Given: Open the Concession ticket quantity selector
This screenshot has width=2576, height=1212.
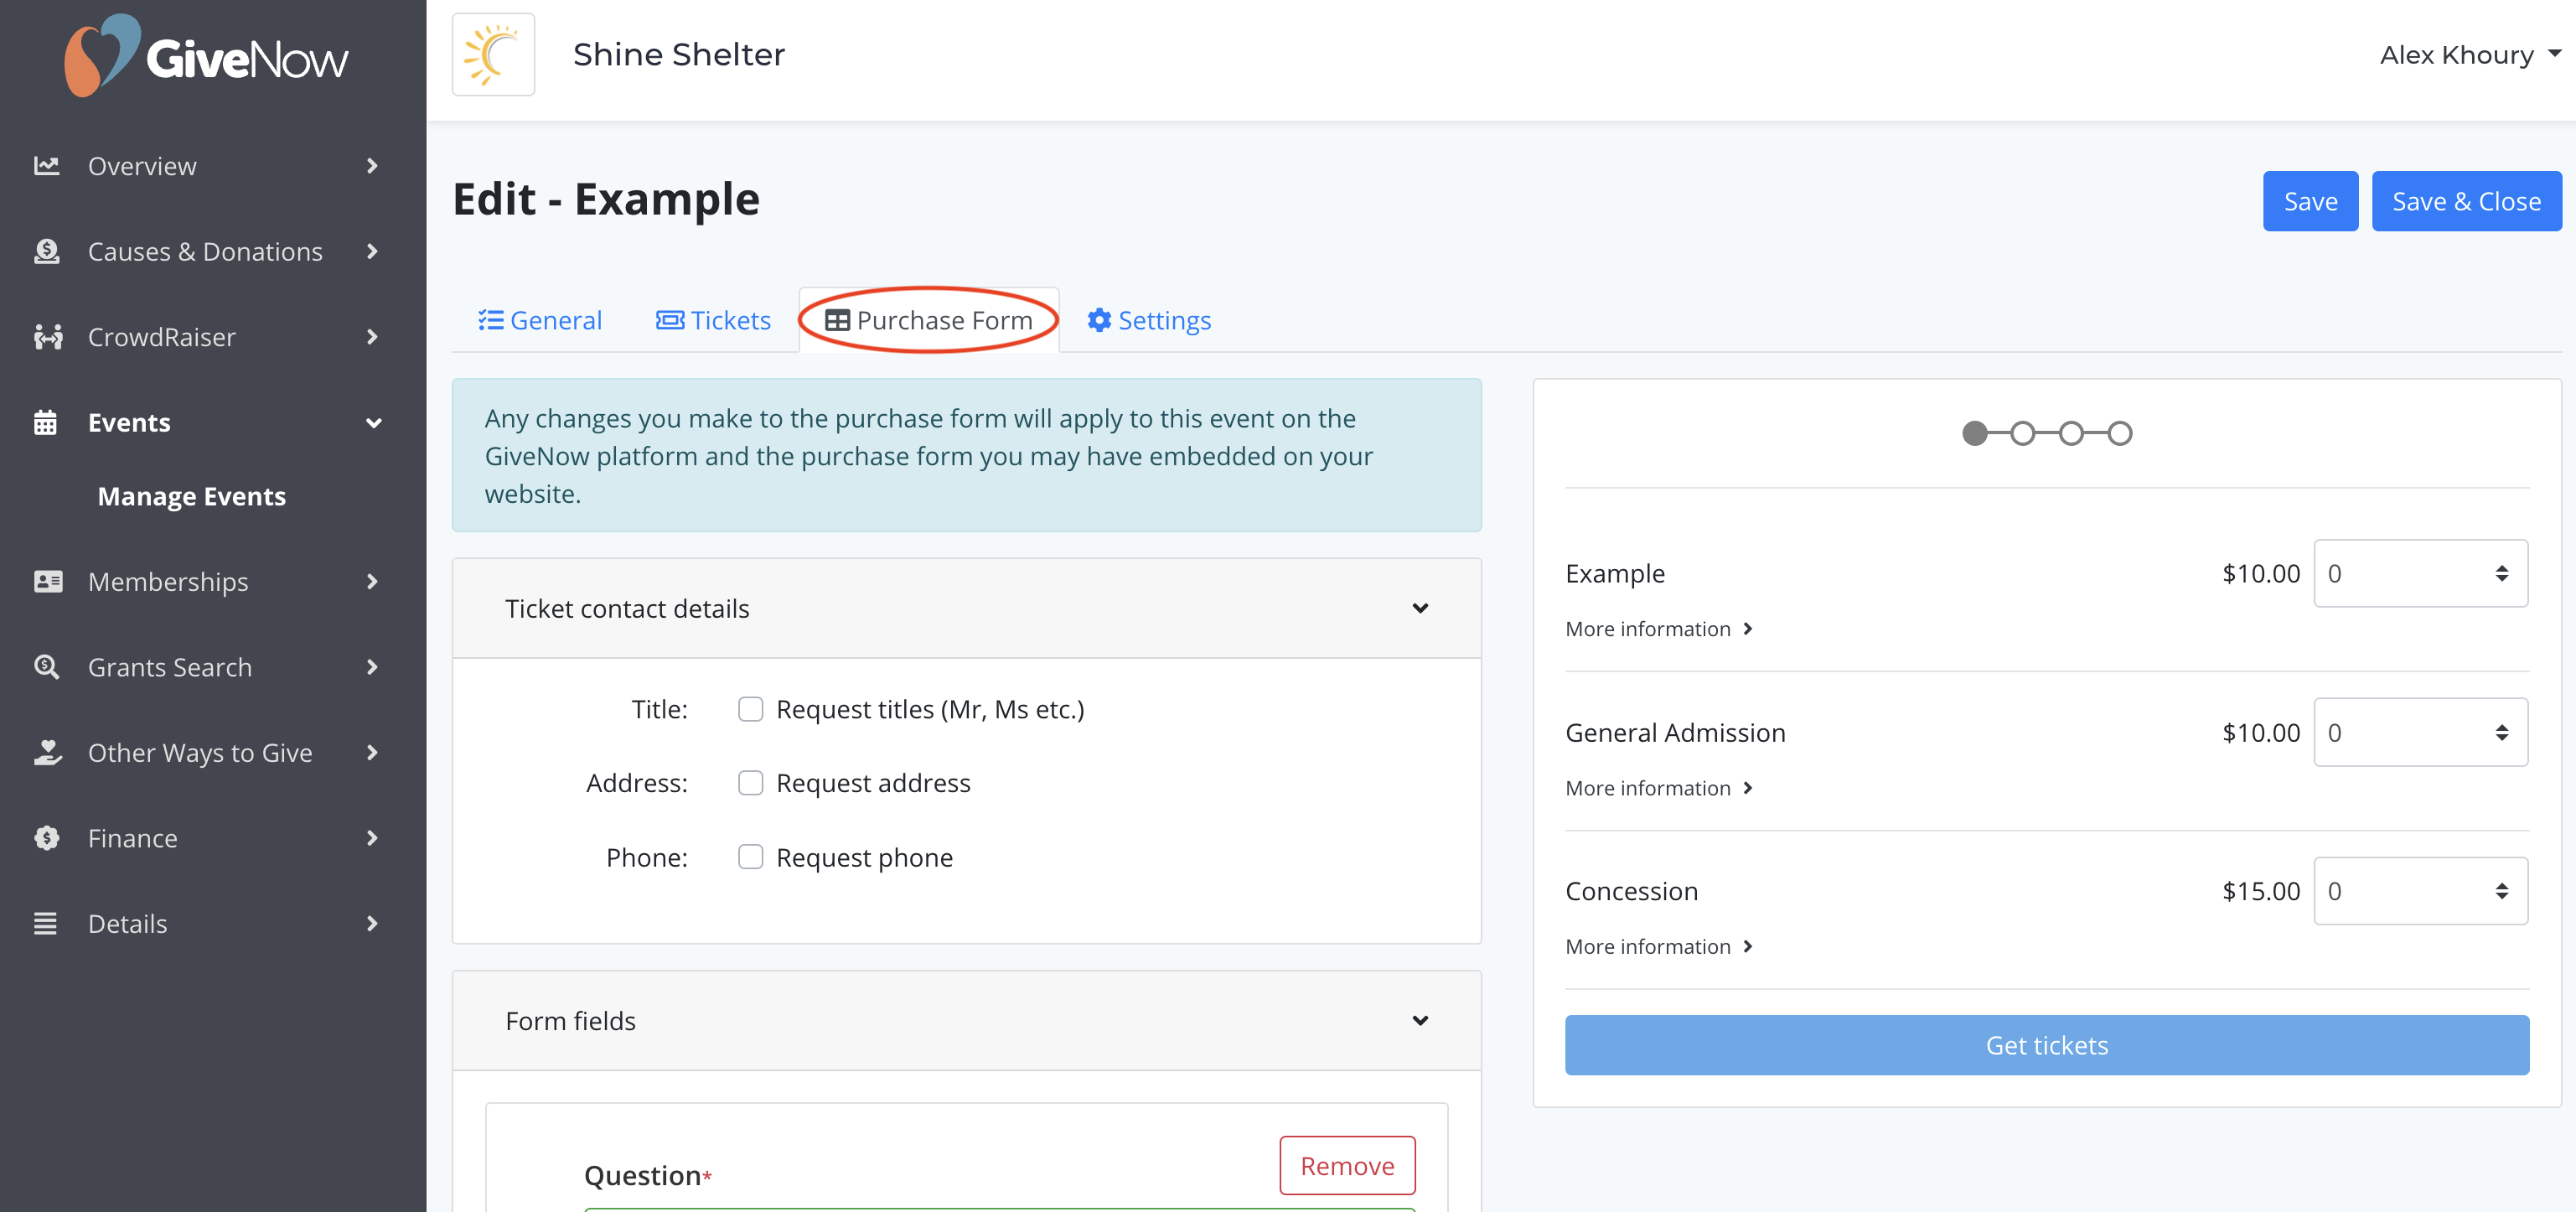Looking at the screenshot, I should click(x=2419, y=891).
